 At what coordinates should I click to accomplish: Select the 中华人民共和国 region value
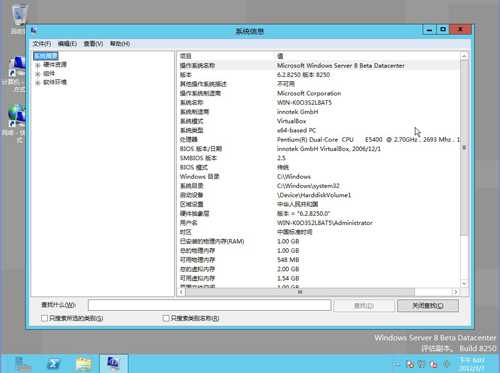click(297, 204)
